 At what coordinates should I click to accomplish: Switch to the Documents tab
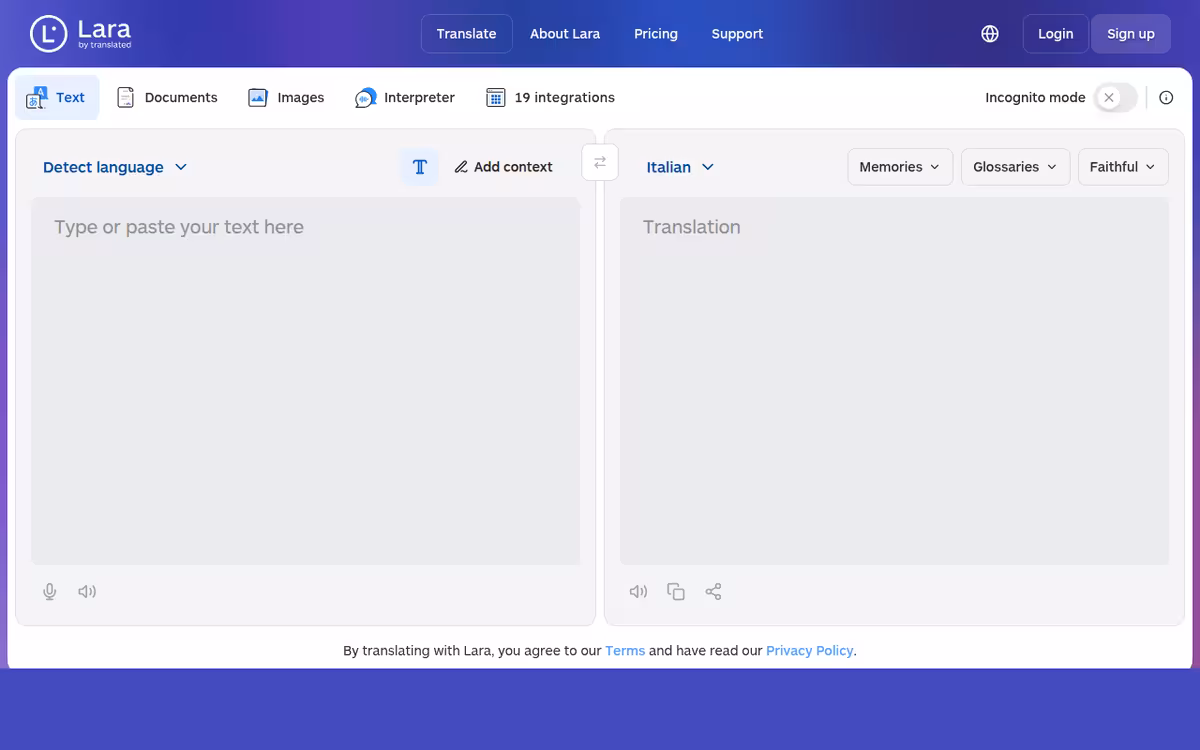pyautogui.click(x=167, y=98)
